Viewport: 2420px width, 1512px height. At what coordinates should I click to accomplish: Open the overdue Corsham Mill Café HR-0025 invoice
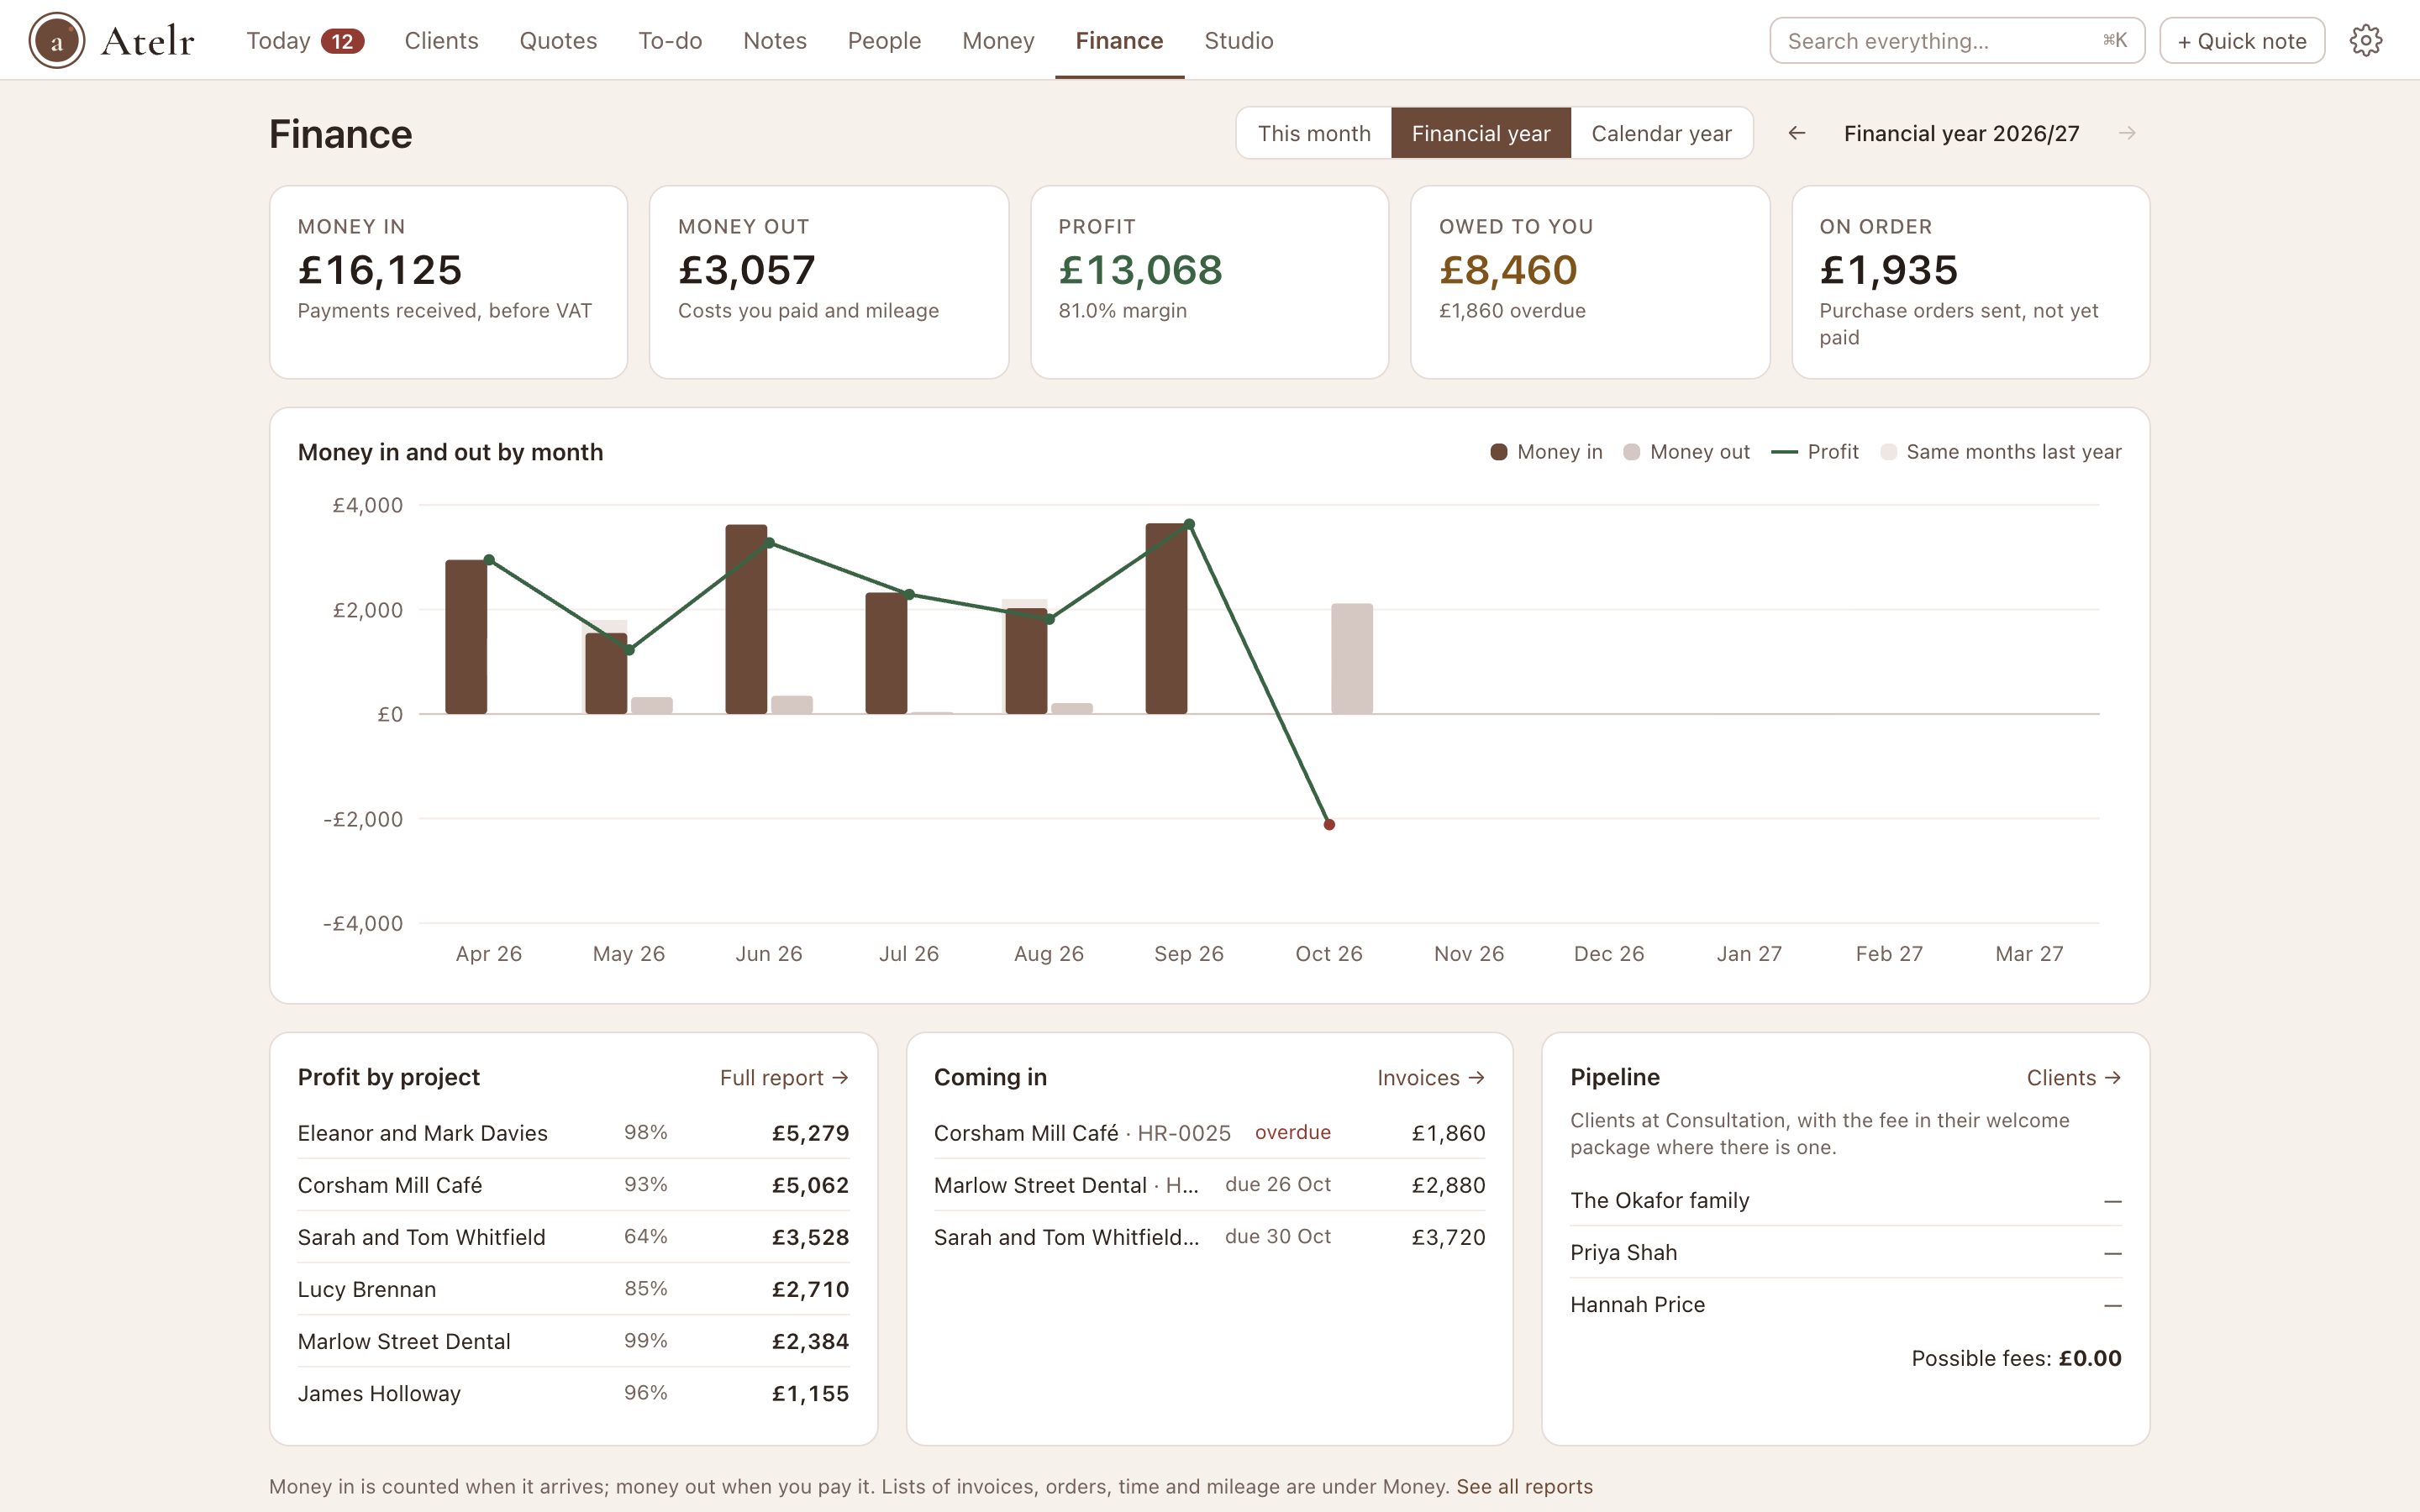click(x=1209, y=1133)
